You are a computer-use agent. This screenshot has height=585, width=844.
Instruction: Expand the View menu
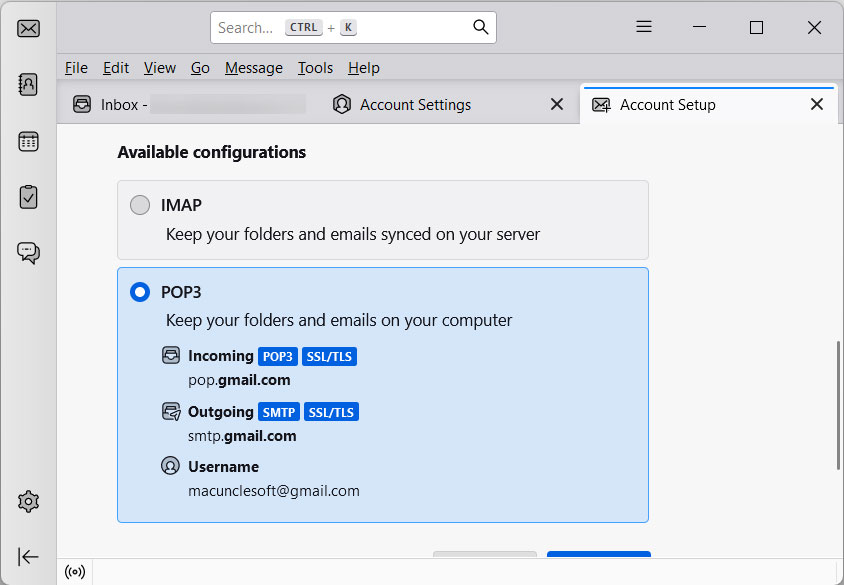click(x=159, y=68)
